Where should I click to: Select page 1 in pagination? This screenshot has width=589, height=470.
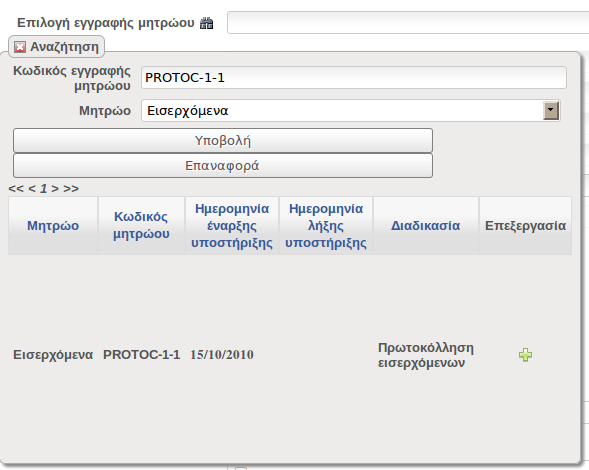point(44,189)
